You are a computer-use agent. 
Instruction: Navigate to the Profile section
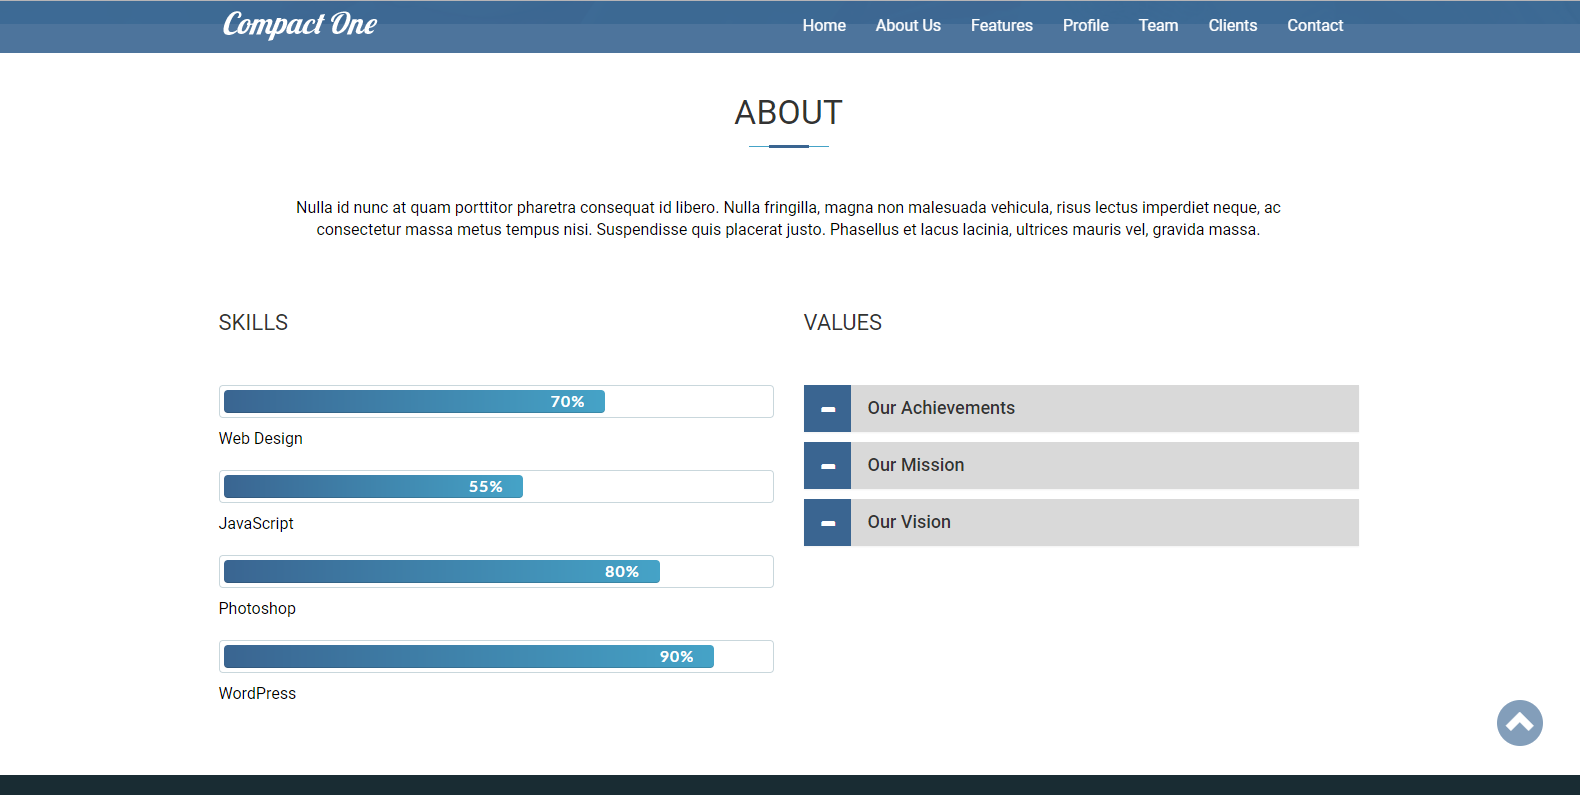coord(1085,26)
